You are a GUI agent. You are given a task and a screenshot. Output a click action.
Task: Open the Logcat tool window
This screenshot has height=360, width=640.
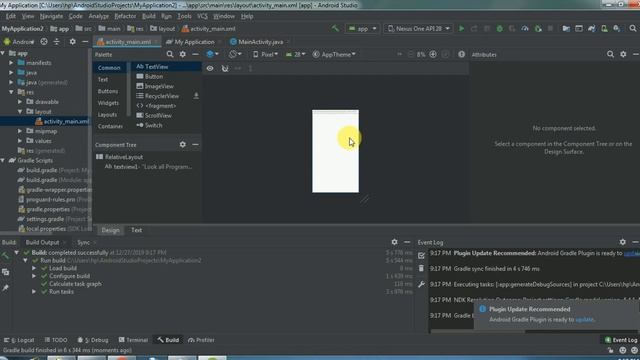(x=19, y=340)
